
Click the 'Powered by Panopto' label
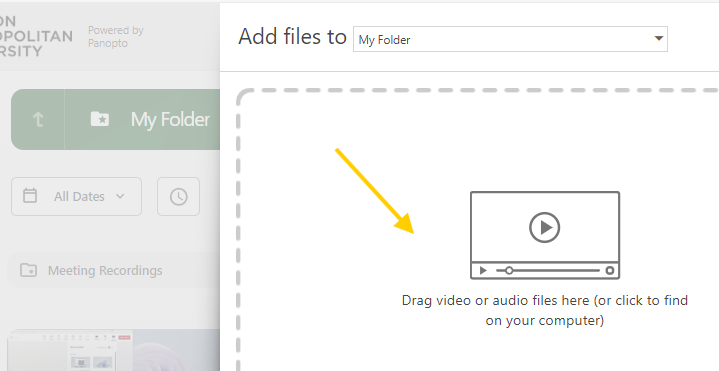tap(116, 37)
